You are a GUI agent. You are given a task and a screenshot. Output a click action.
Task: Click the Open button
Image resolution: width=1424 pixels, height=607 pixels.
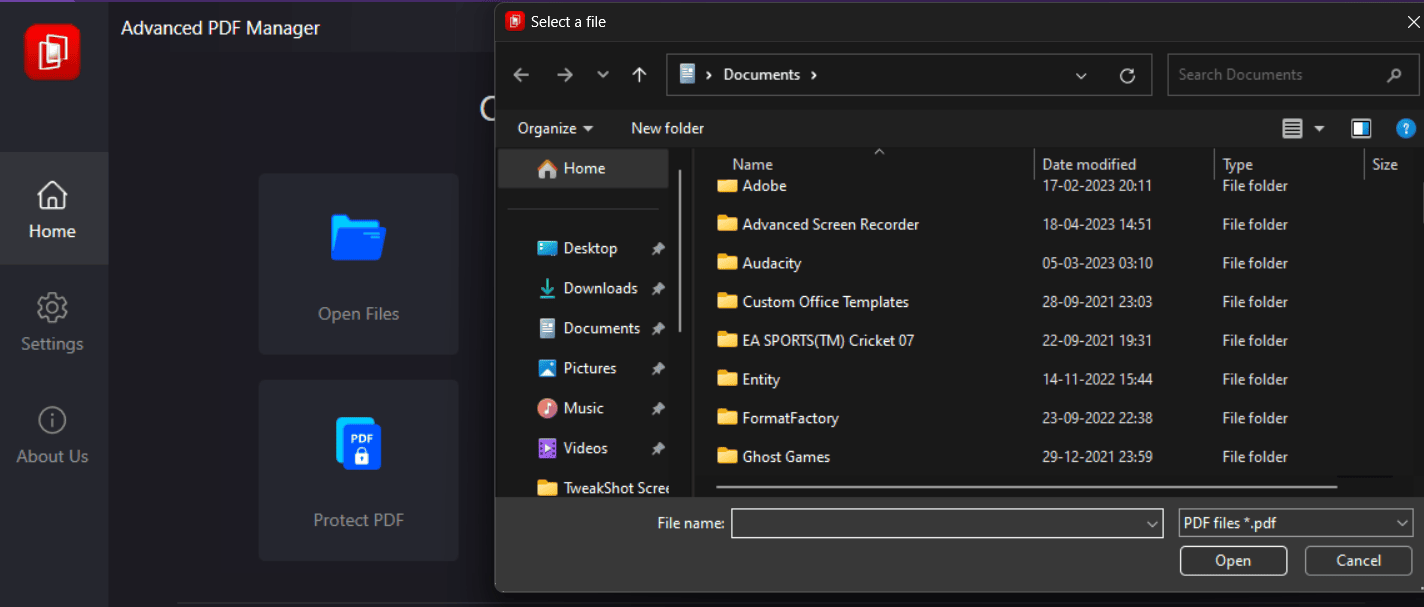(x=1233, y=560)
